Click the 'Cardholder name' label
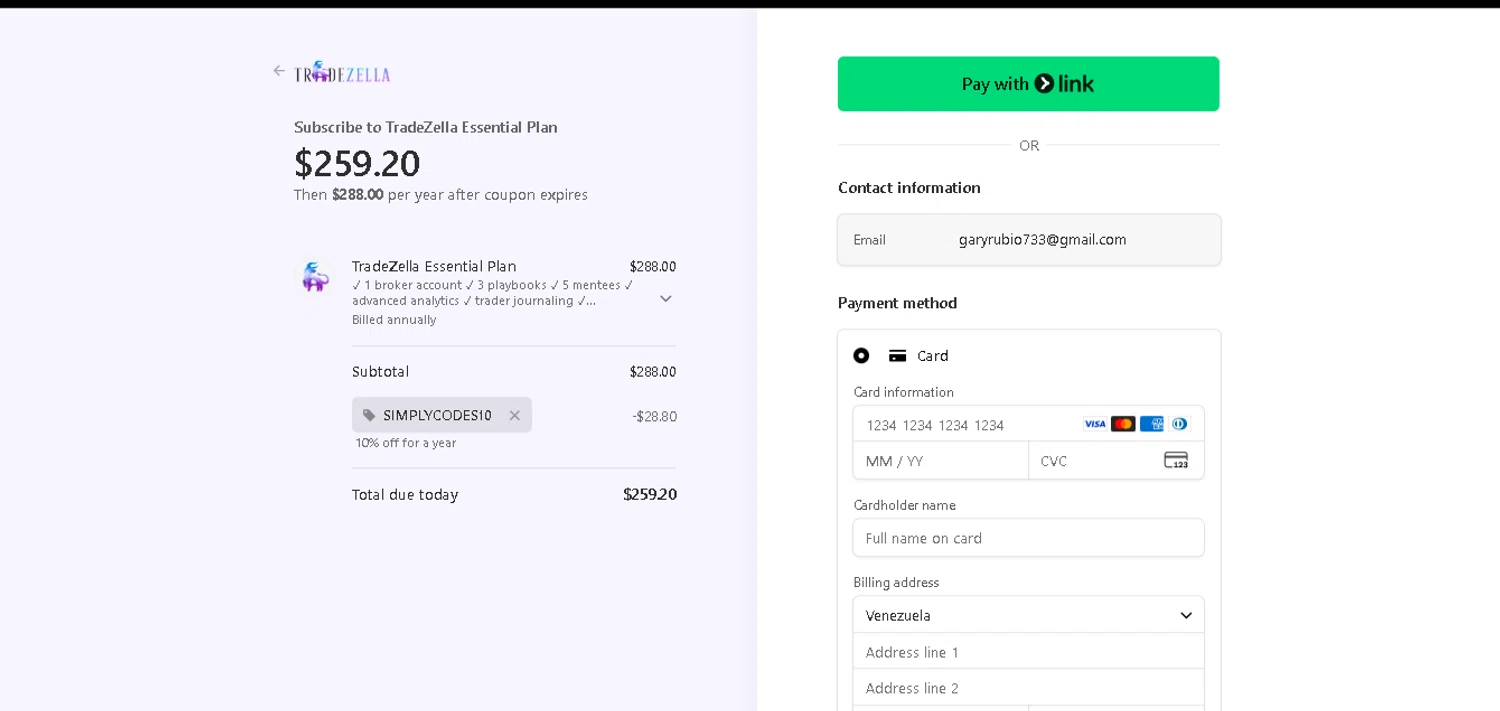 pyautogui.click(x=904, y=506)
